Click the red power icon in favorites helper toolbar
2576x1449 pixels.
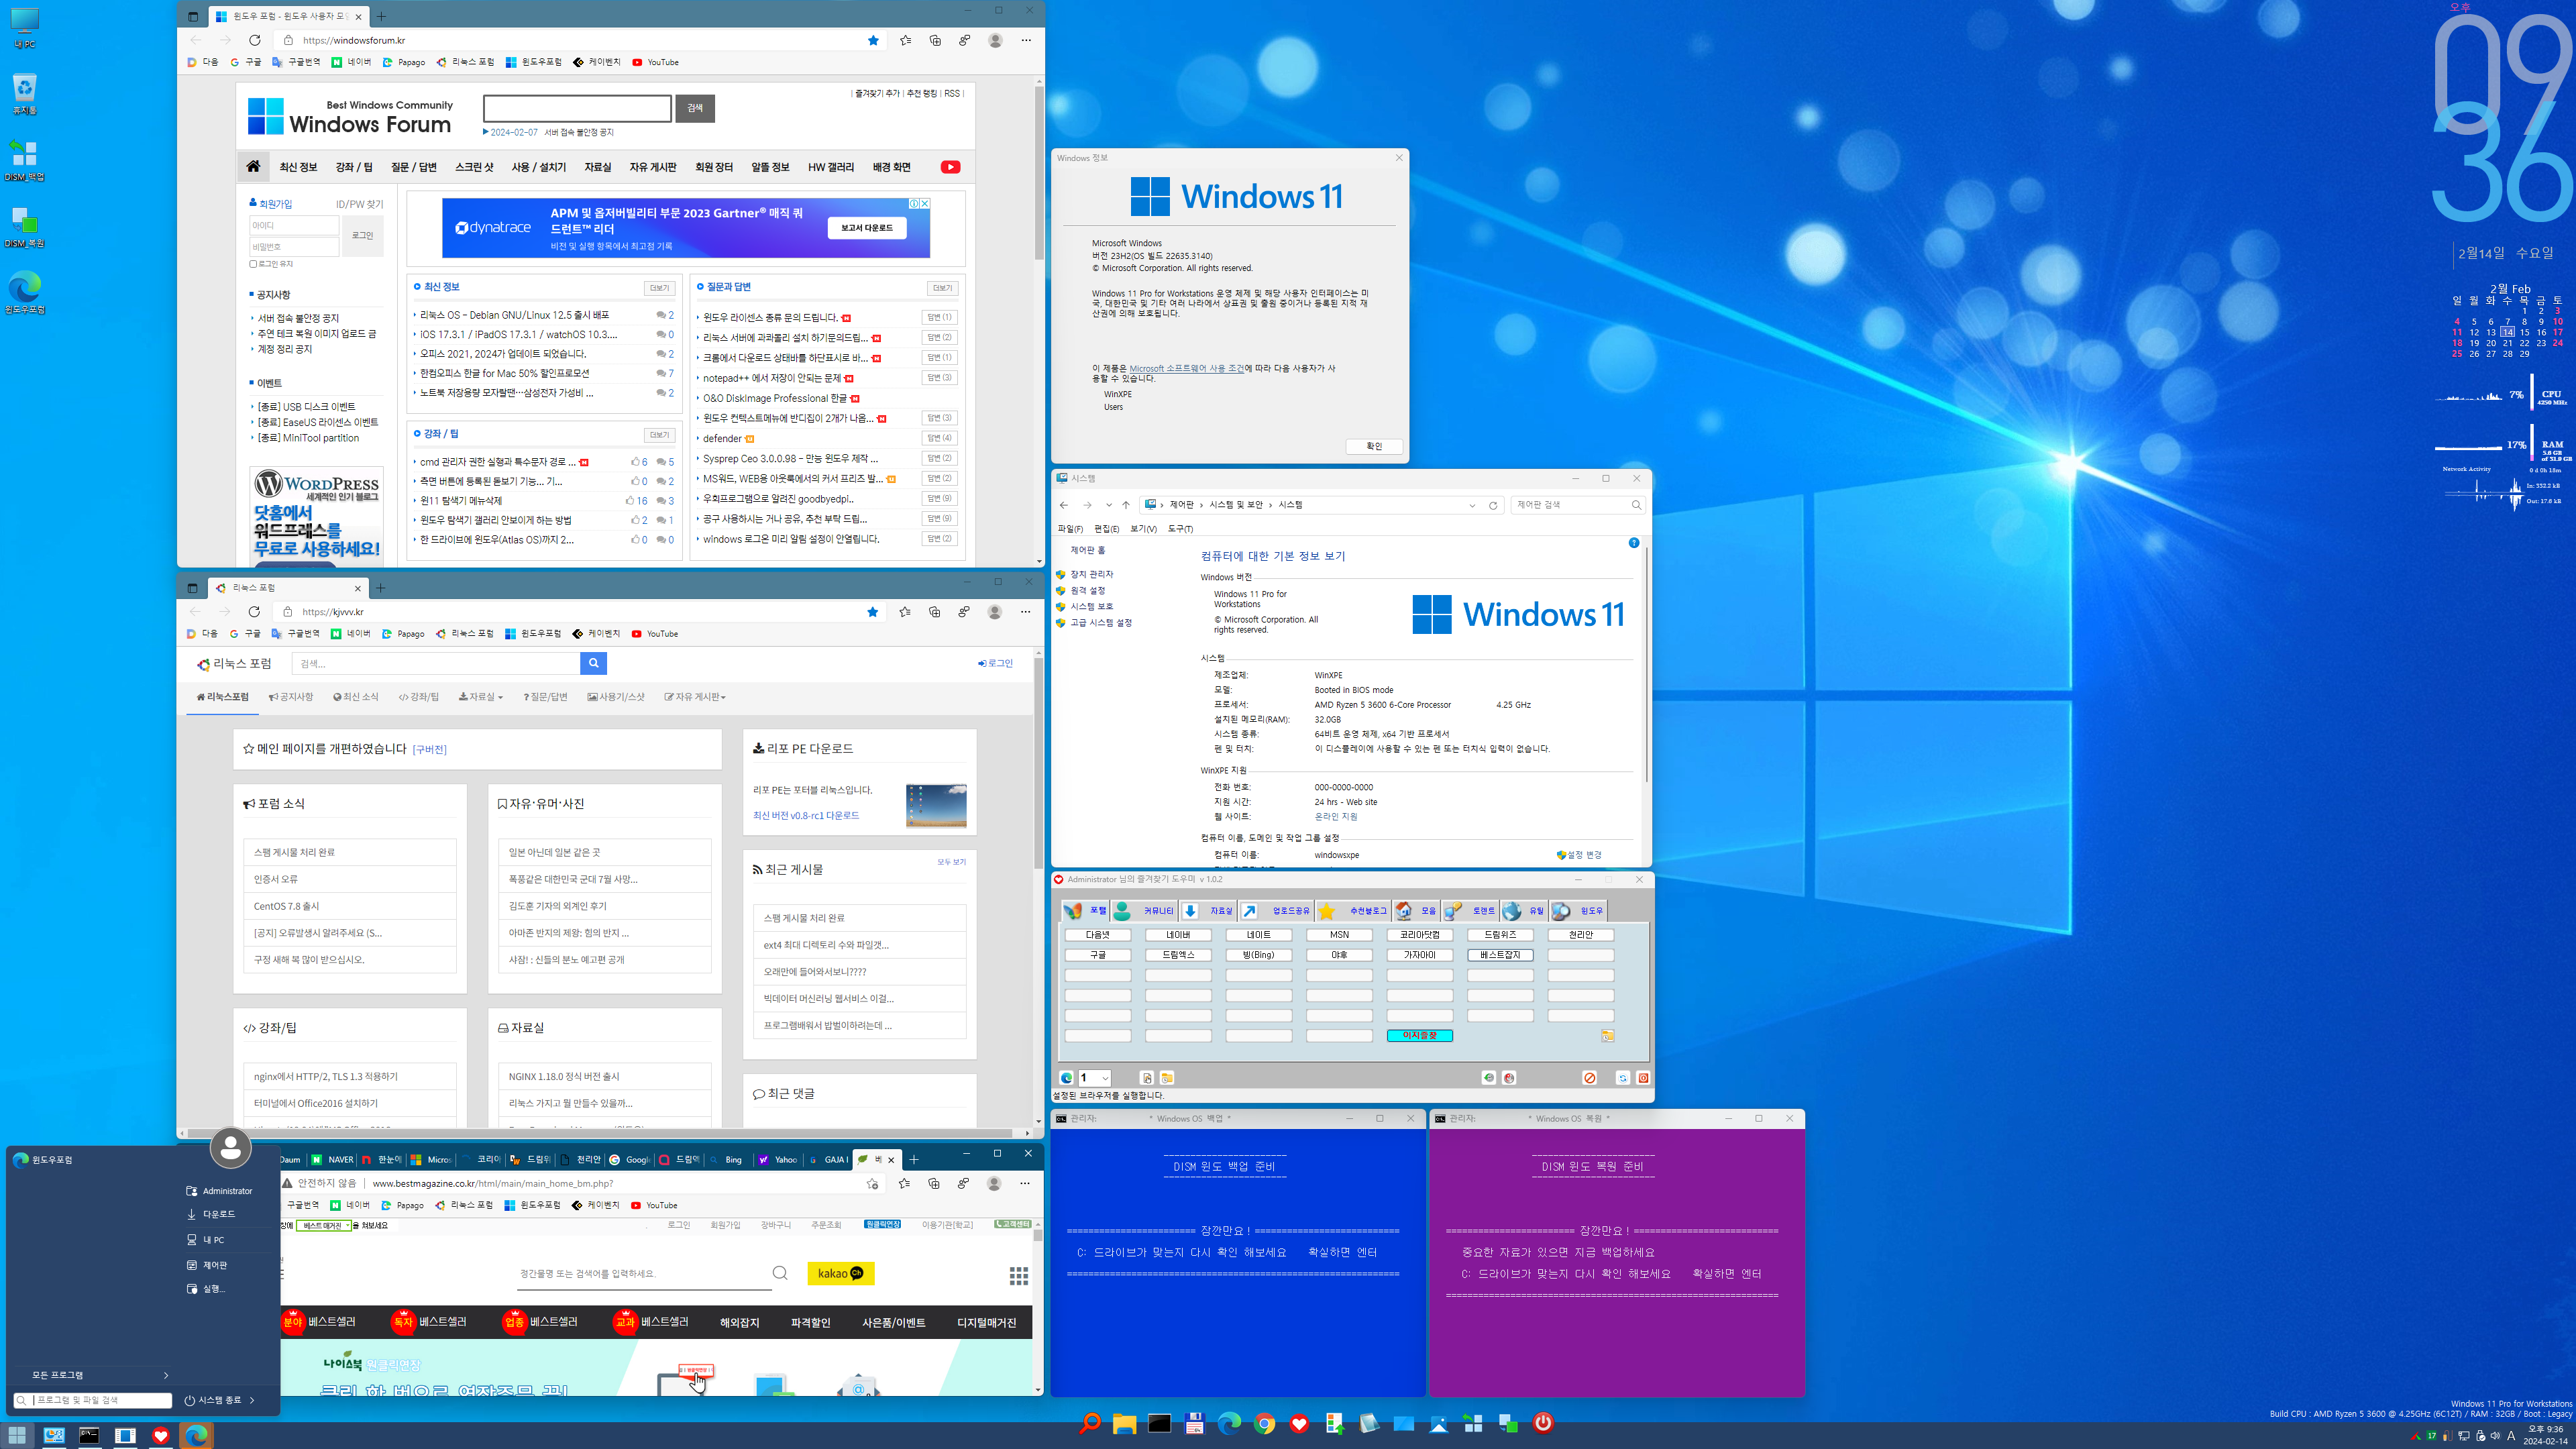[1643, 1078]
